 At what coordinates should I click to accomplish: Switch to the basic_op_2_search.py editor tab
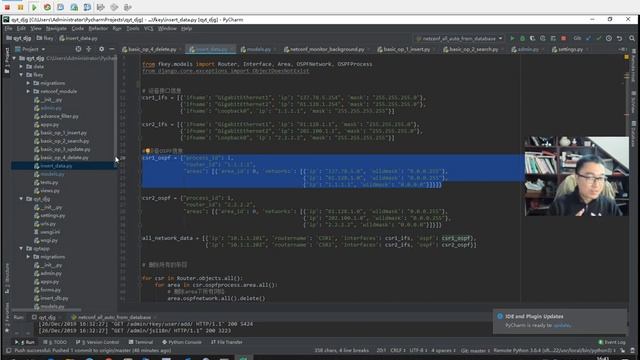(x=473, y=49)
